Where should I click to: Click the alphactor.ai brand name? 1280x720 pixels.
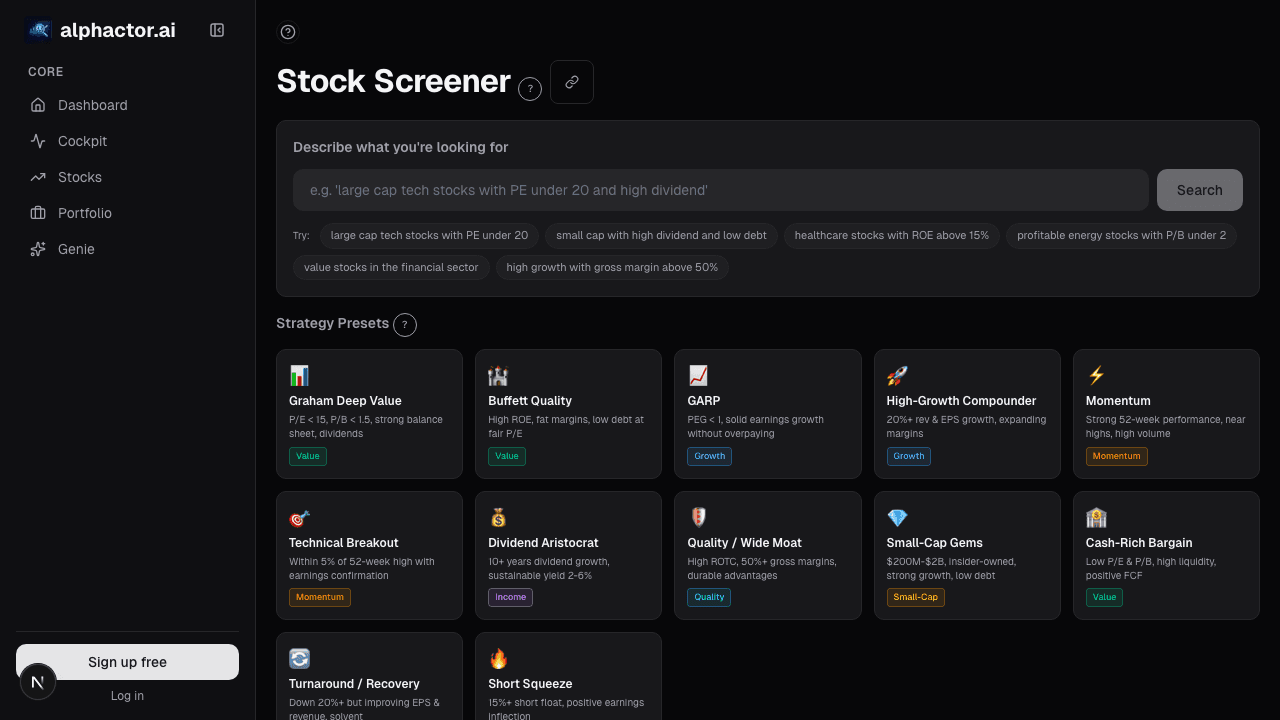click(x=118, y=30)
